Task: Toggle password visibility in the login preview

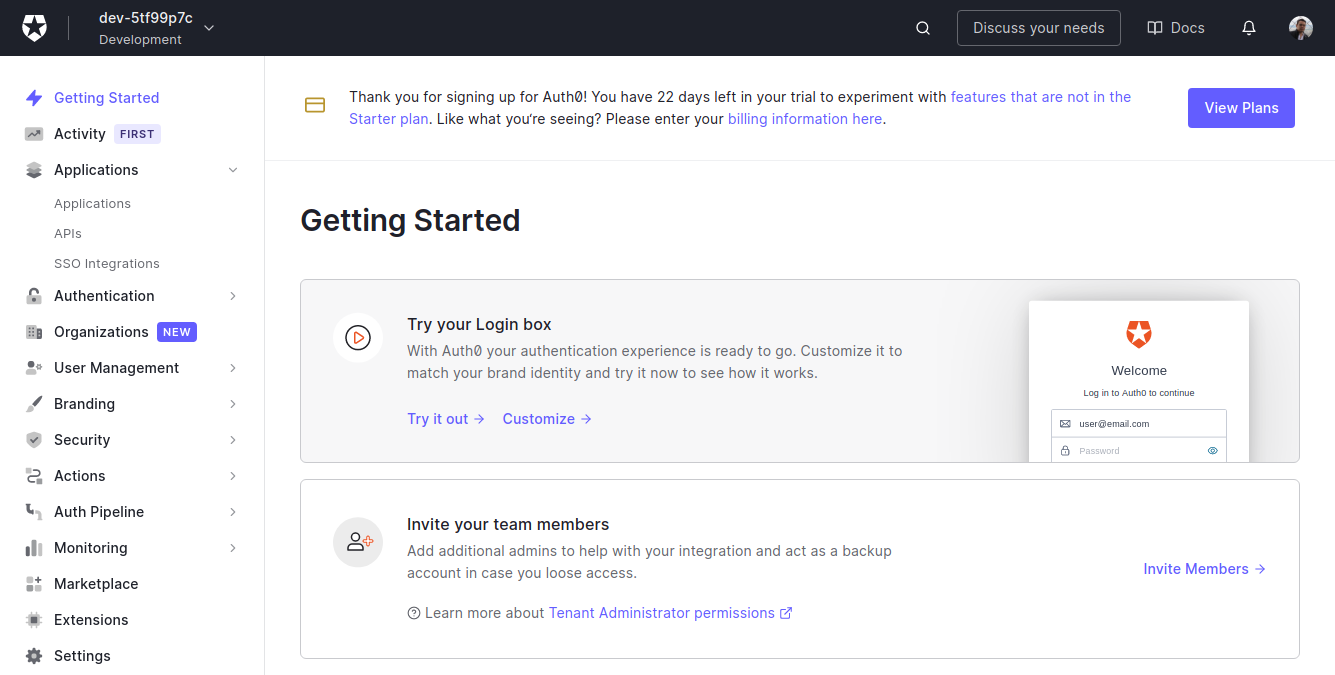Action: click(x=1214, y=450)
